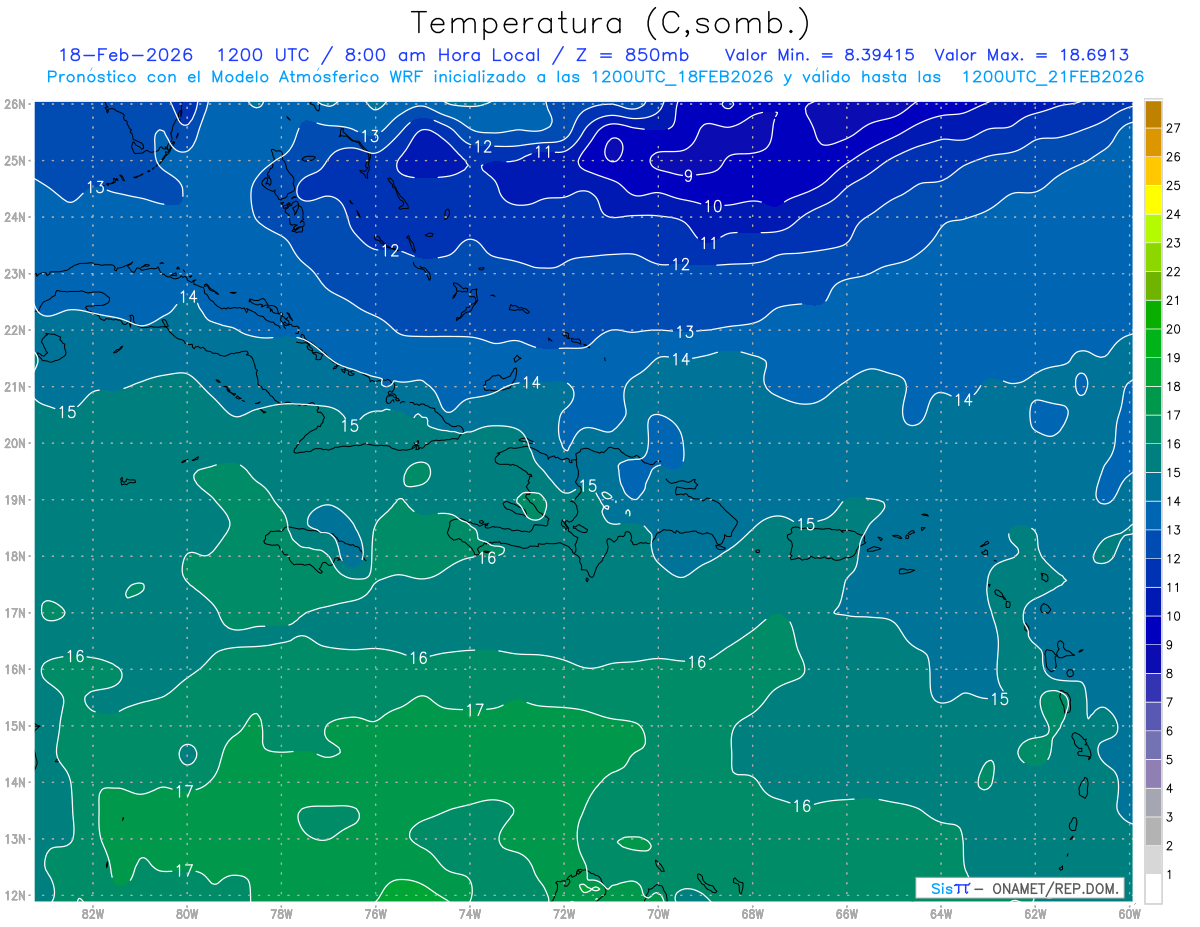Click the "14N" latitude axis label
Viewport: 1200px width, 927px height.
(15, 782)
